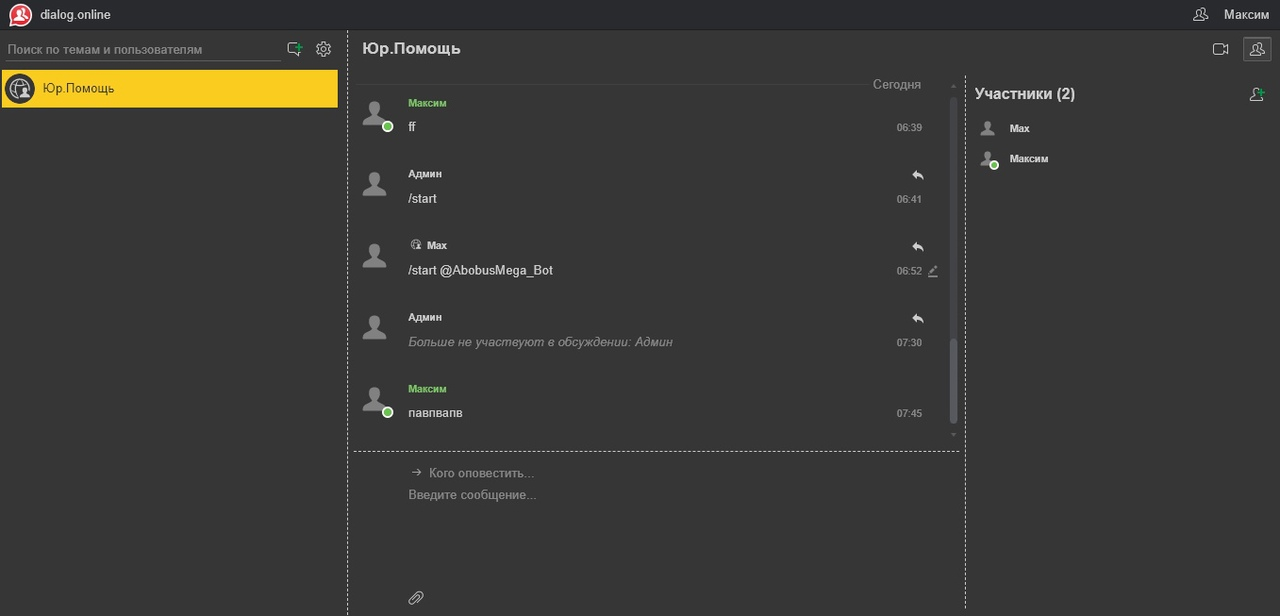Focus the topics and users search field

(143, 49)
